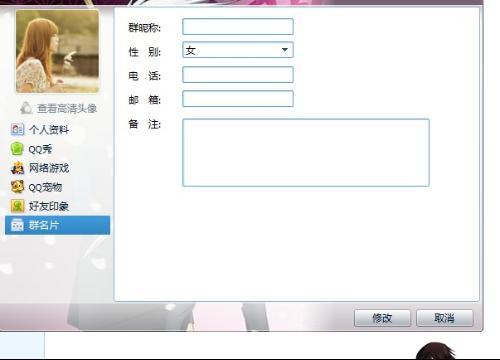Click the 修改 button
The width and height of the screenshot is (500, 360).
click(x=382, y=318)
